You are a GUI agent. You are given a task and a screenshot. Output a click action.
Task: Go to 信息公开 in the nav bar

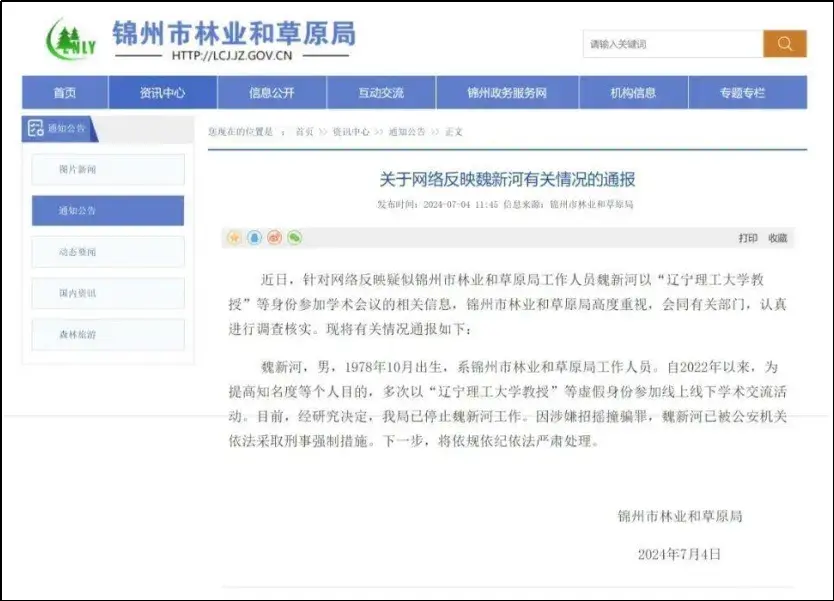pyautogui.click(x=271, y=93)
